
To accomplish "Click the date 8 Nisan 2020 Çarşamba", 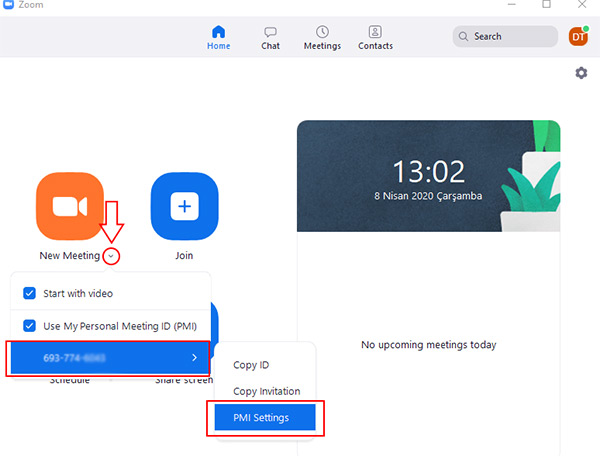I will pos(428,196).
